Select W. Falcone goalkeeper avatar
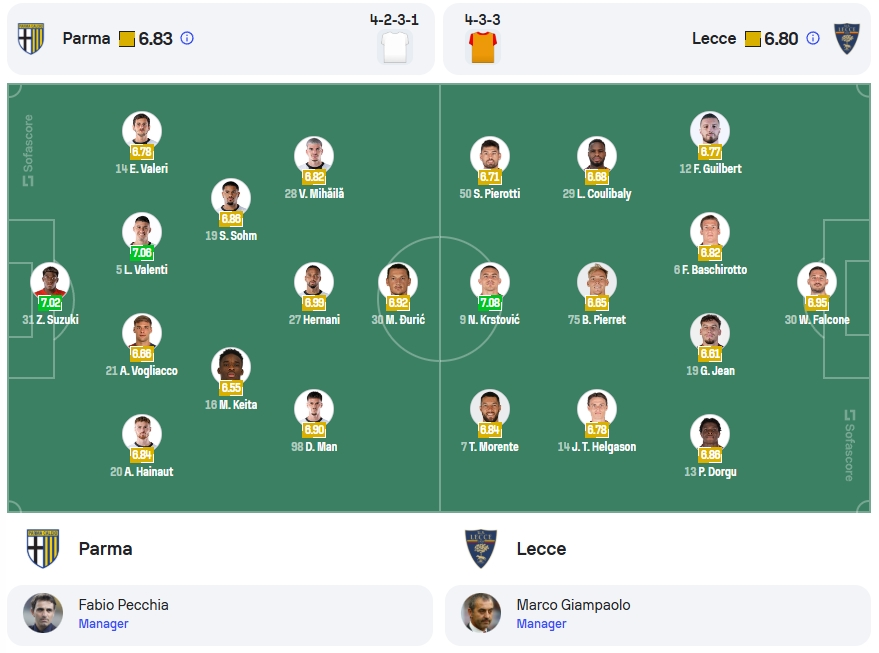The width and height of the screenshot is (879, 653). coord(817,282)
